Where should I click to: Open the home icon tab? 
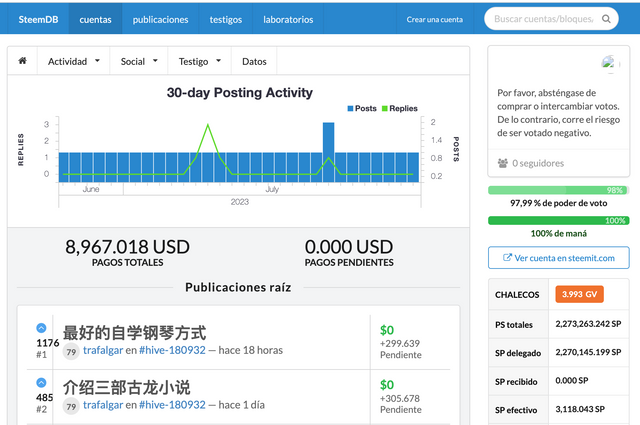pos(22,61)
